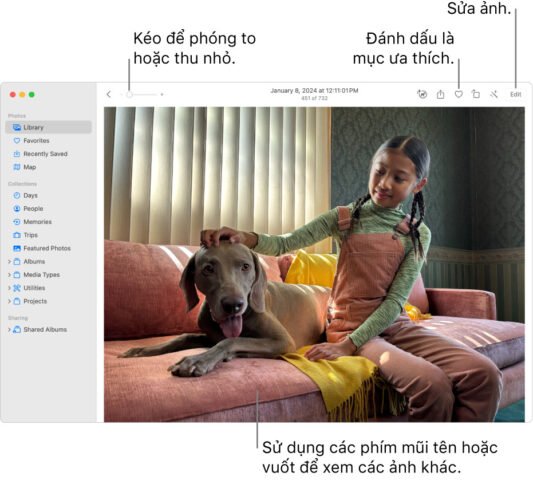Image resolution: width=533 pixels, height=480 pixels.
Task: Click the zoom slider knob
Action: tap(129, 95)
